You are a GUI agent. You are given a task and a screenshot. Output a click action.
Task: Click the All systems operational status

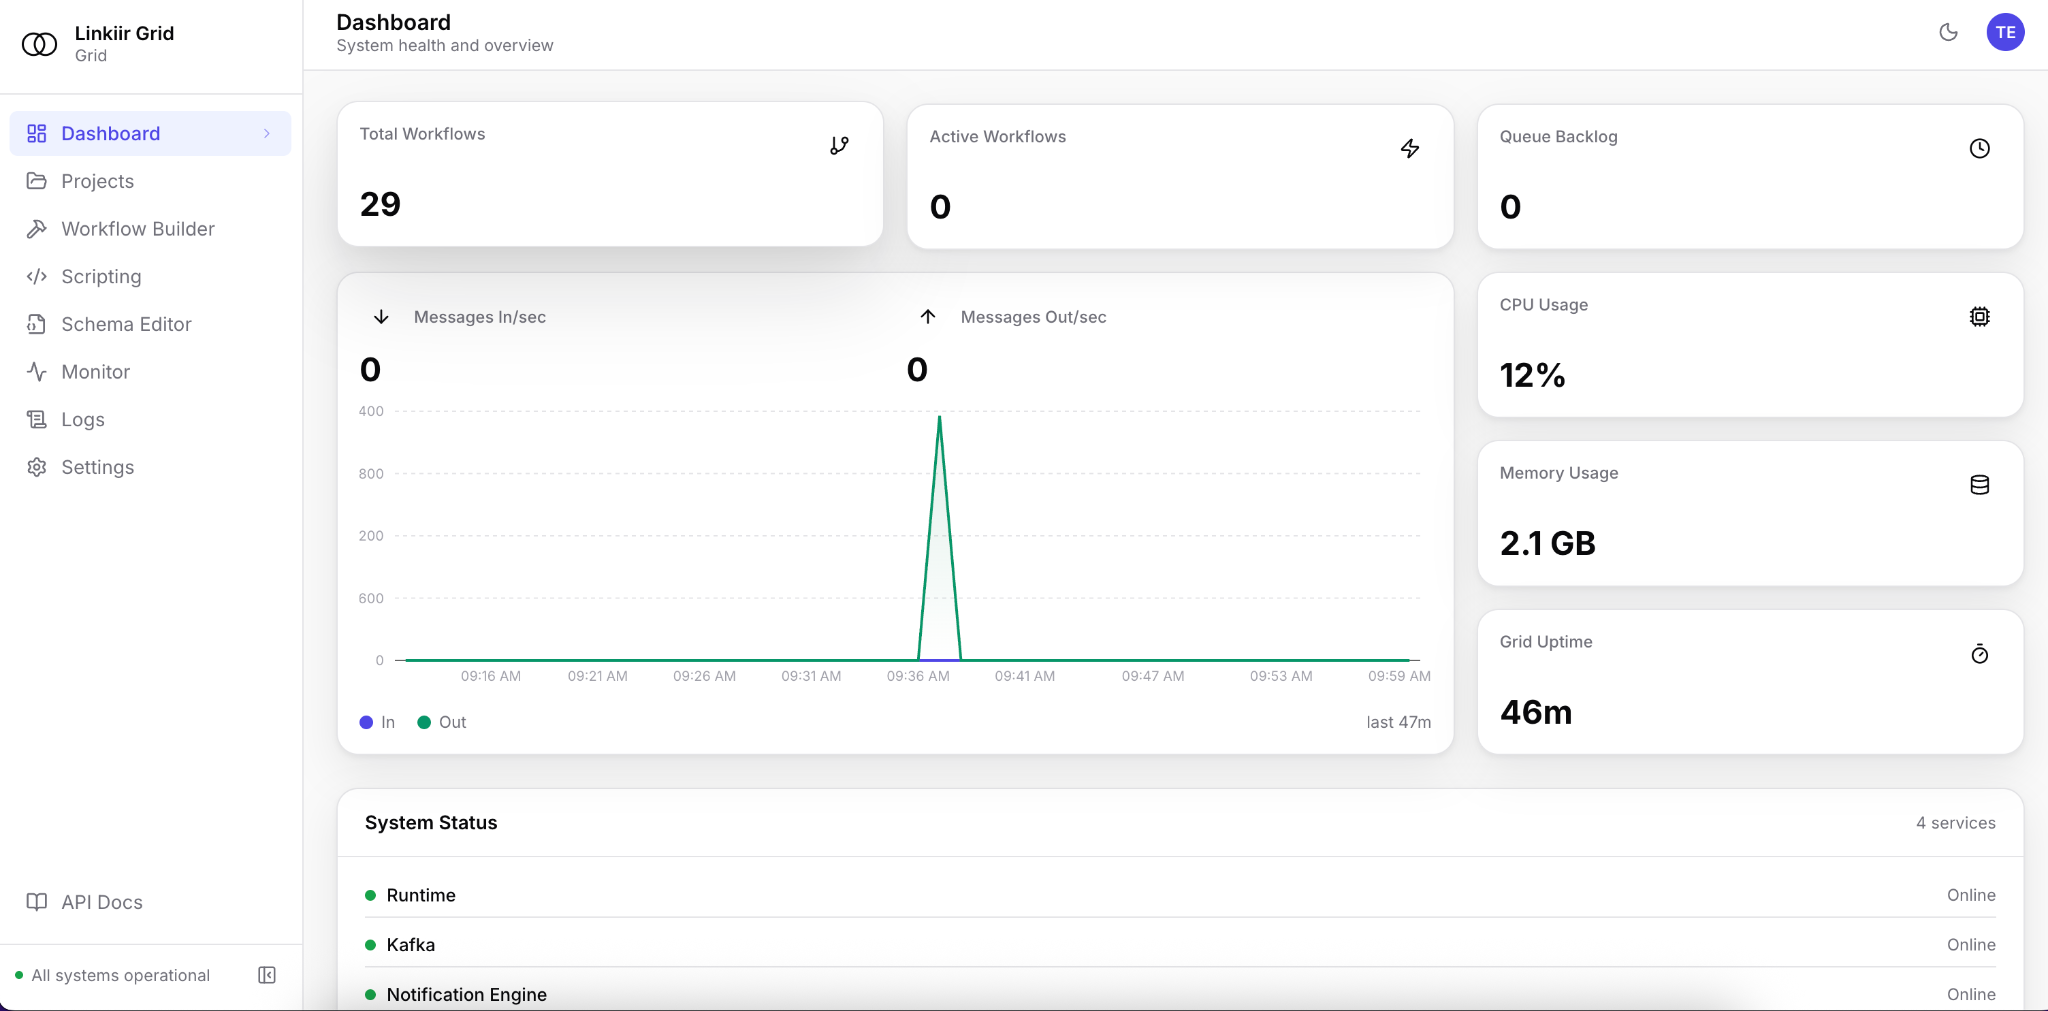click(112, 975)
